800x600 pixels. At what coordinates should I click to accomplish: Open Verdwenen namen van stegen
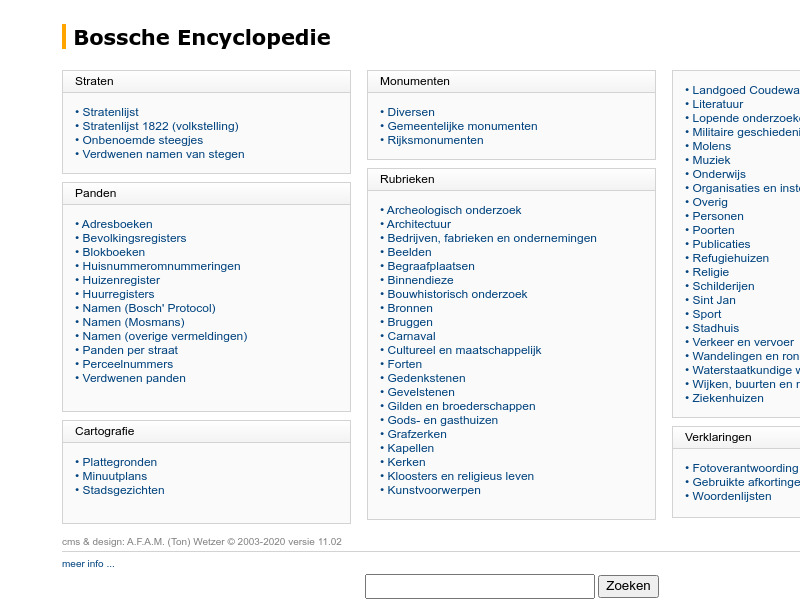click(163, 154)
